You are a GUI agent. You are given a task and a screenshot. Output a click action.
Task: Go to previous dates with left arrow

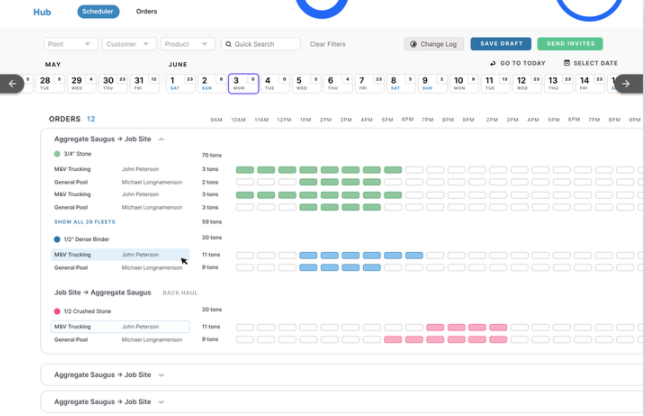tap(12, 84)
